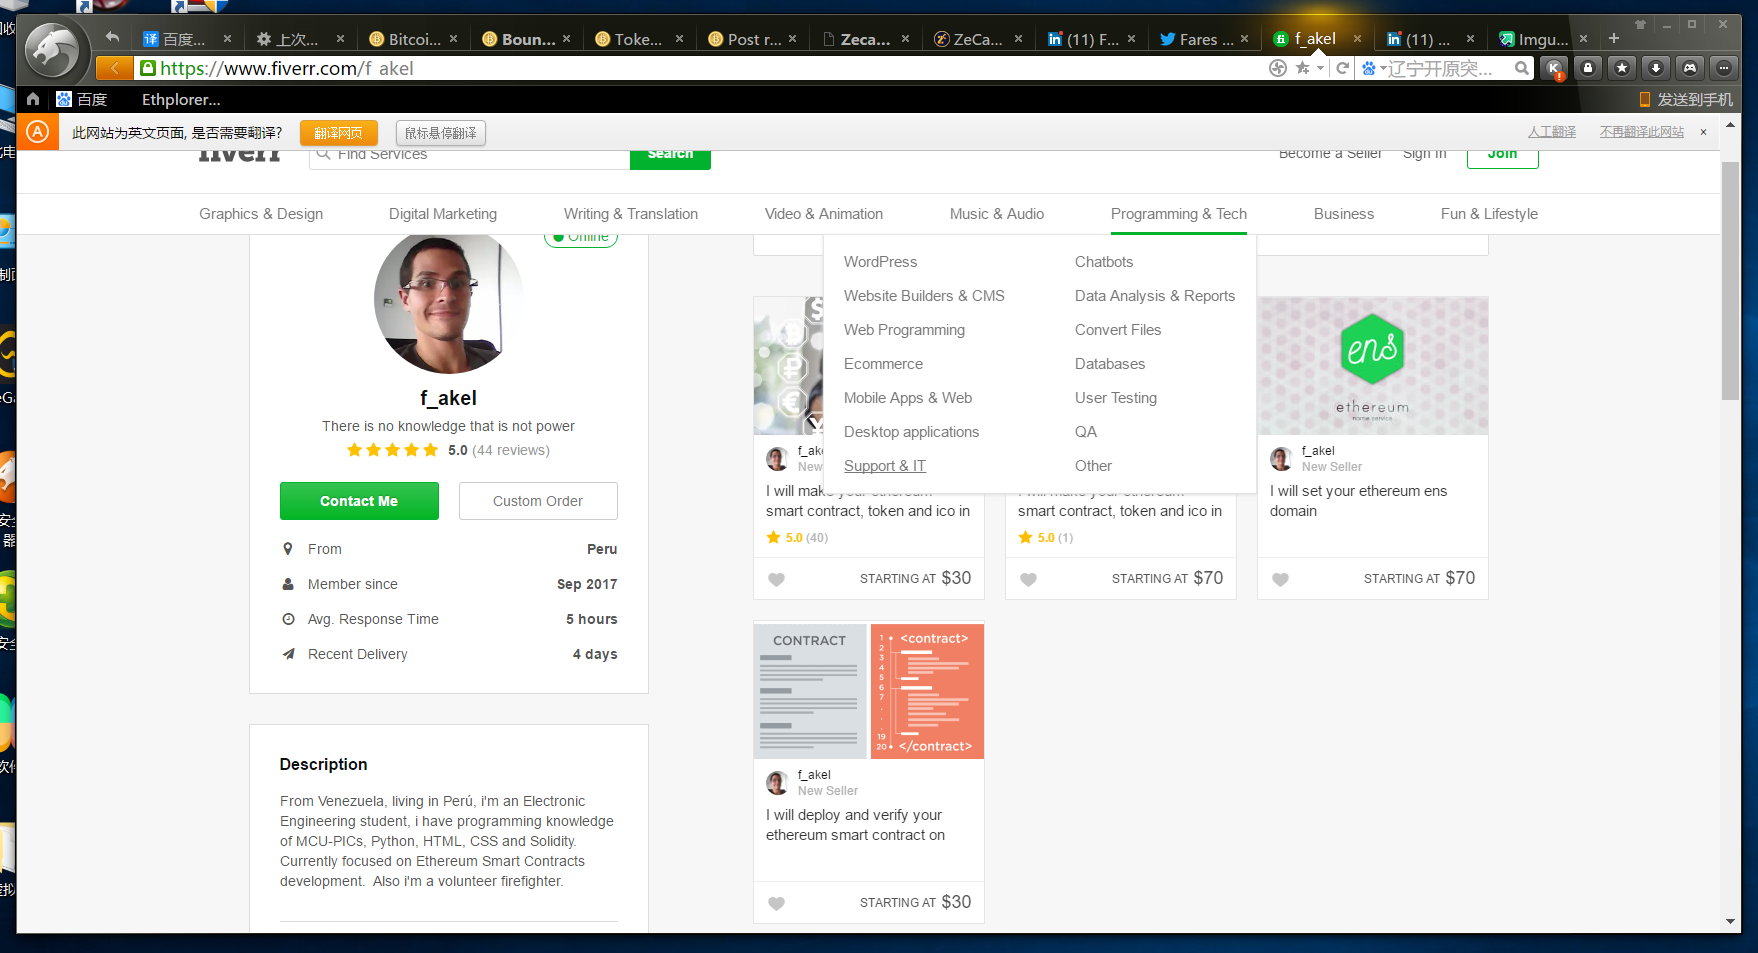Select Chatbots submenu item
The width and height of the screenshot is (1758, 953).
coord(1104,262)
